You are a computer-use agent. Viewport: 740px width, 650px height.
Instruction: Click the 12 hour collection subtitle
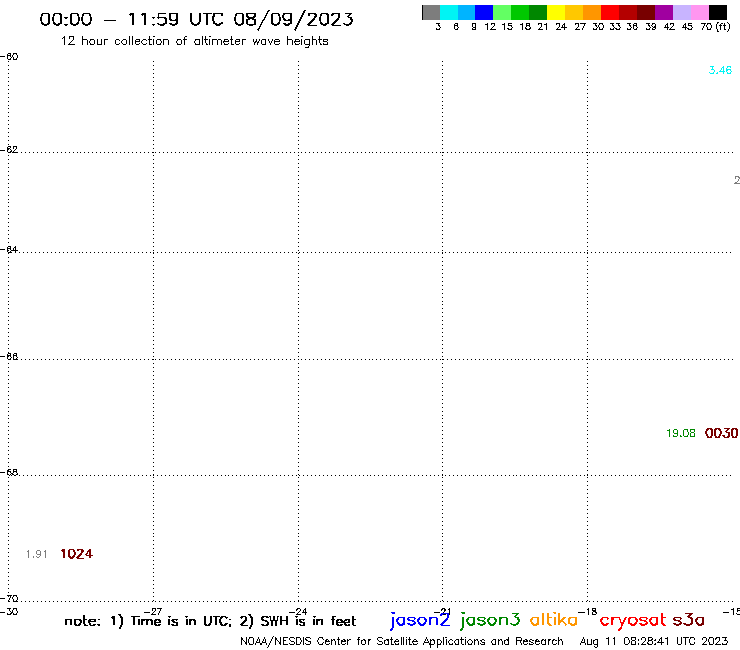[x=194, y=42]
